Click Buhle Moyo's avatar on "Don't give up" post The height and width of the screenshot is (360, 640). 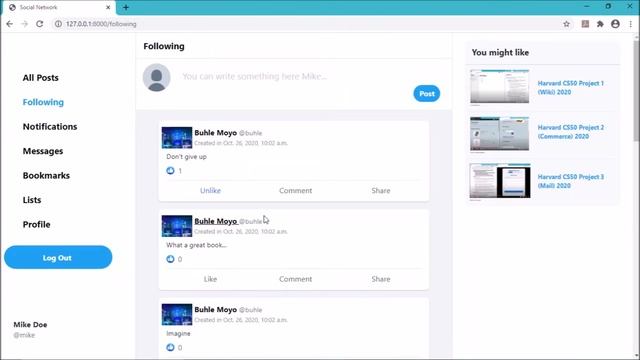(x=177, y=138)
